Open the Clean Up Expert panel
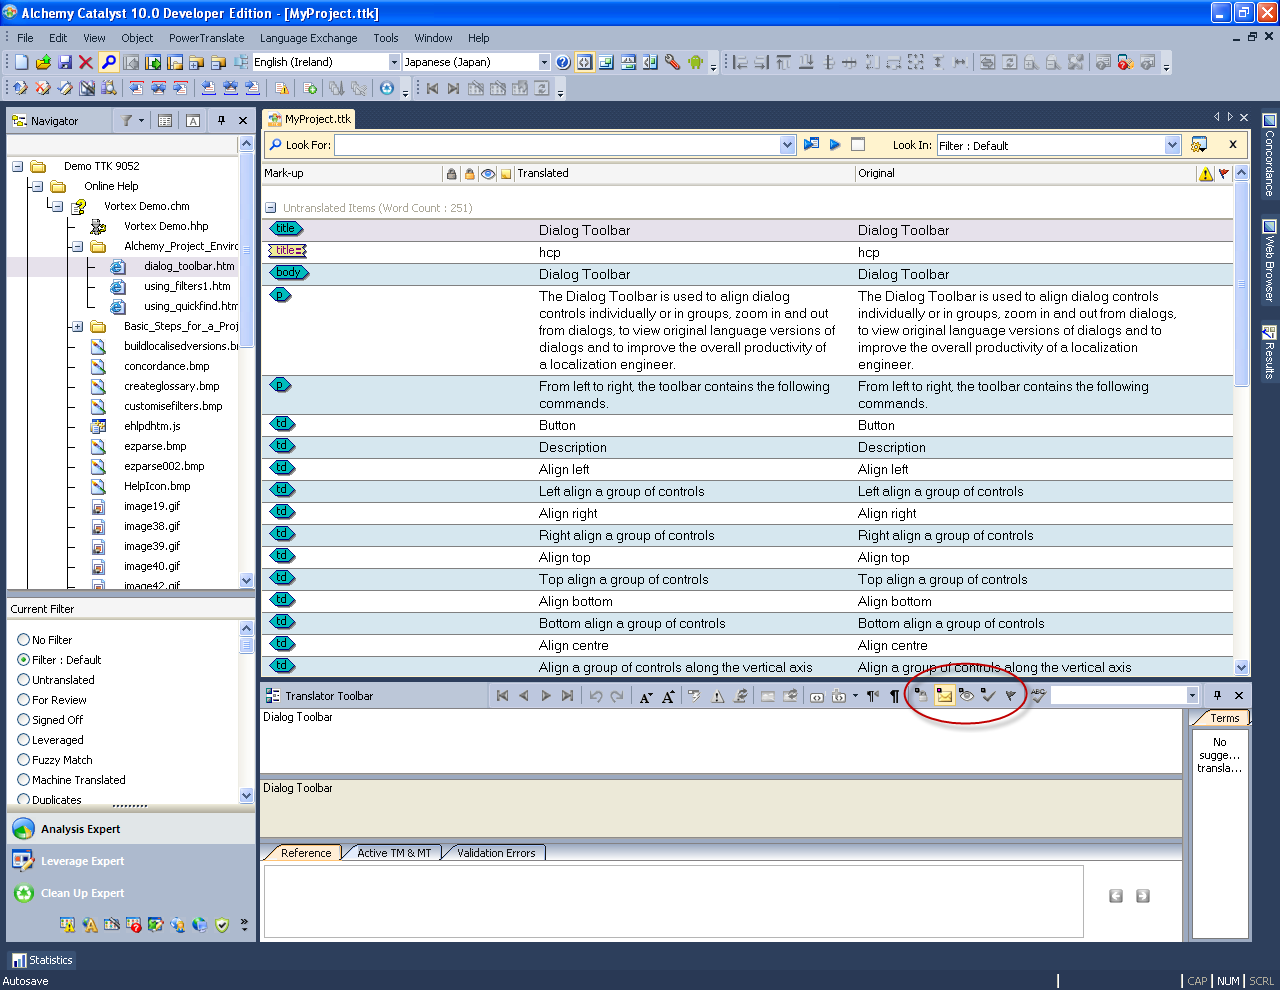 click(x=82, y=893)
